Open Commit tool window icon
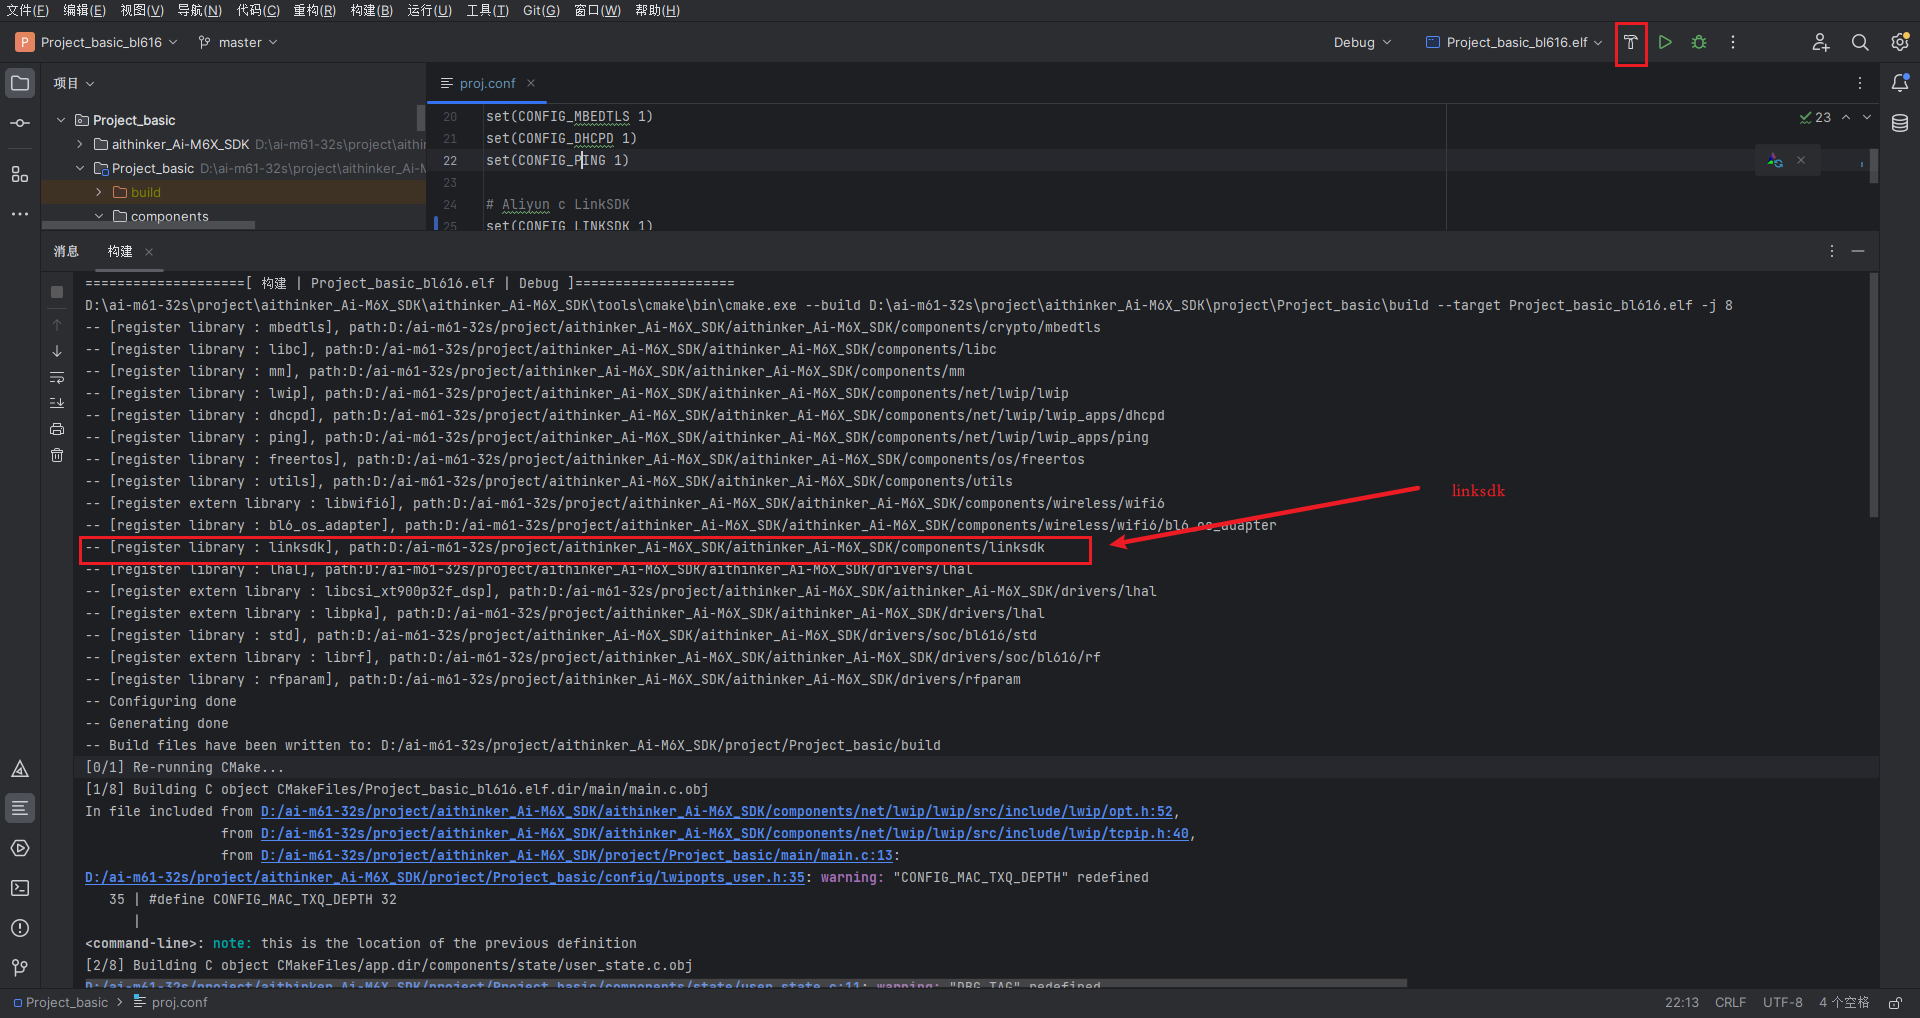1920x1018 pixels. 20,123
